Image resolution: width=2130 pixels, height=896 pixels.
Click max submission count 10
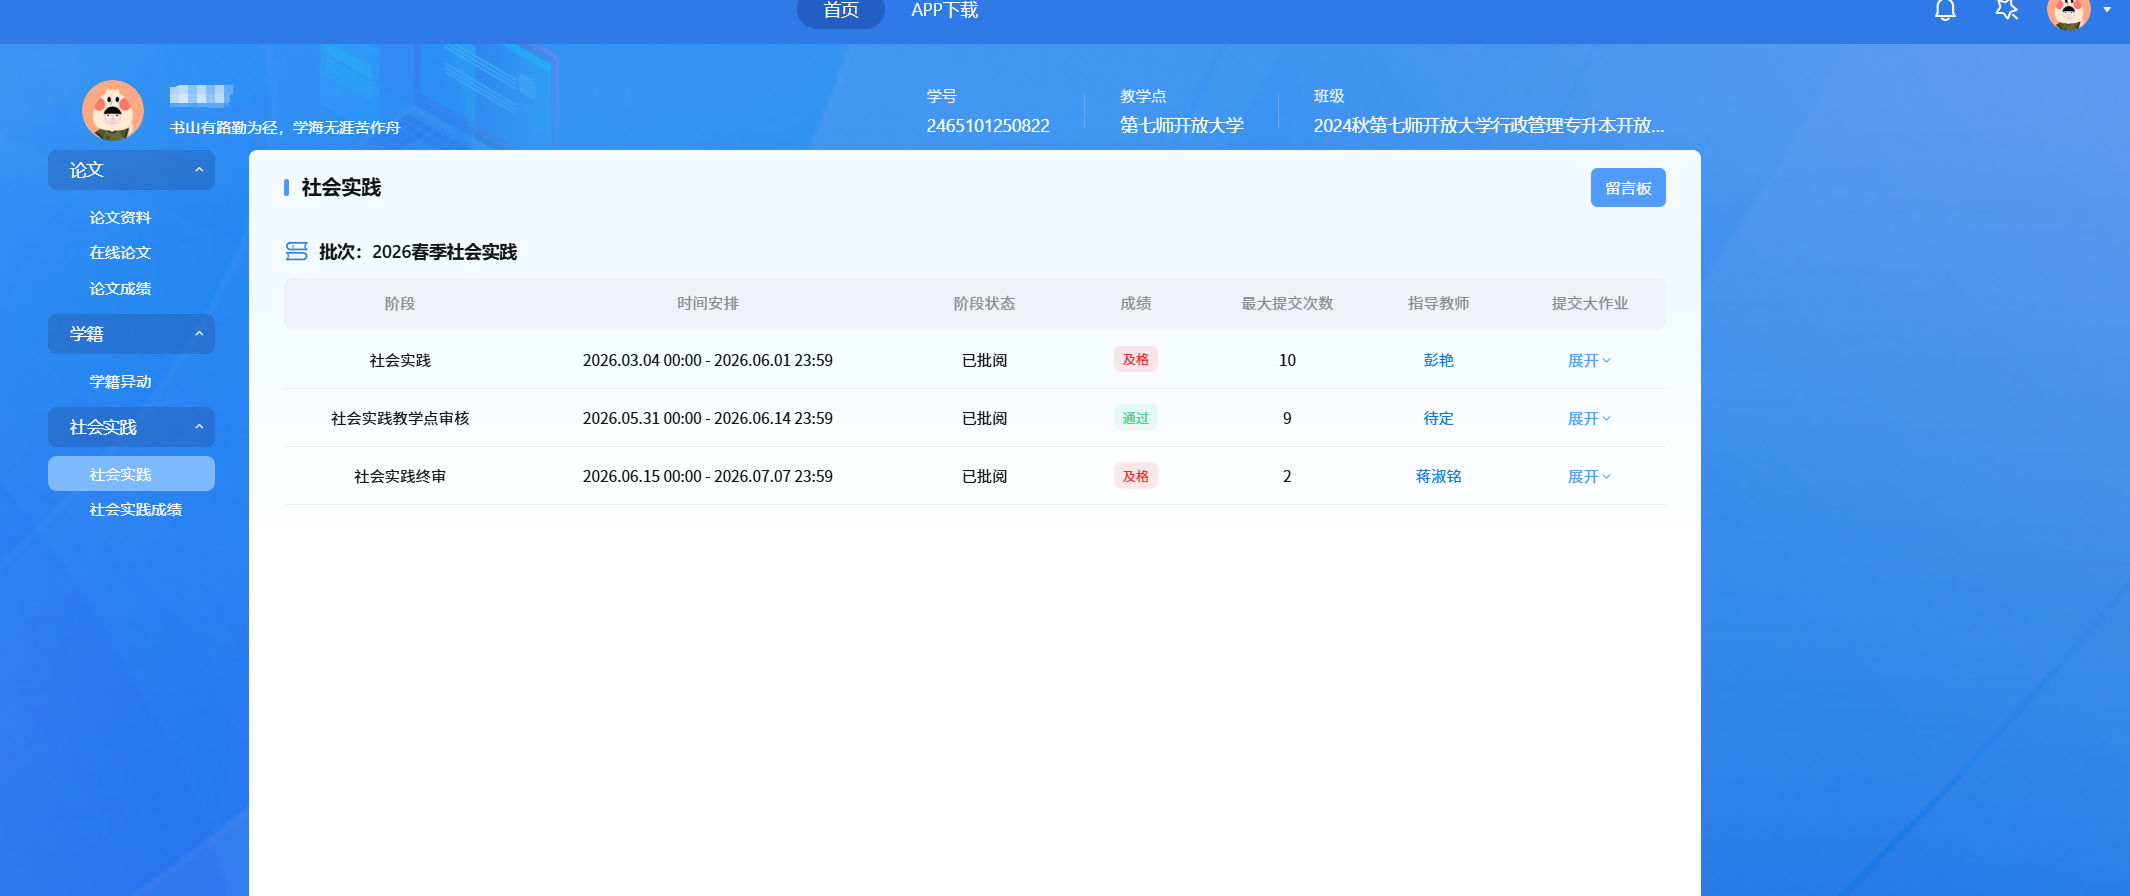[1287, 360]
